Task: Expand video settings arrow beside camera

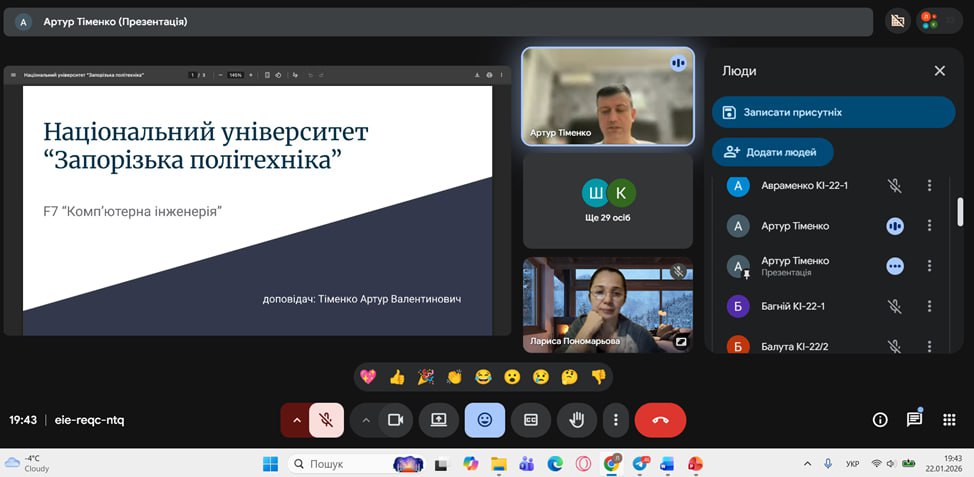Action: tap(365, 420)
